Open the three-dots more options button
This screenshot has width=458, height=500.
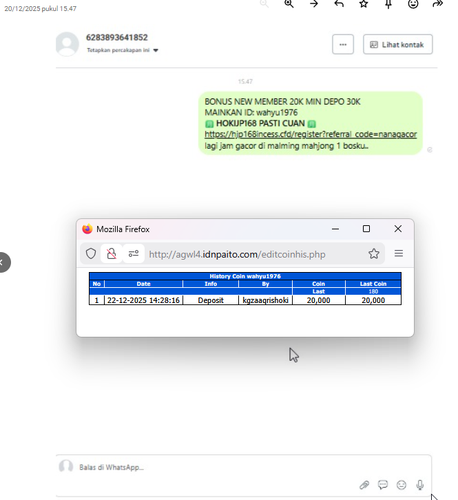(x=343, y=44)
